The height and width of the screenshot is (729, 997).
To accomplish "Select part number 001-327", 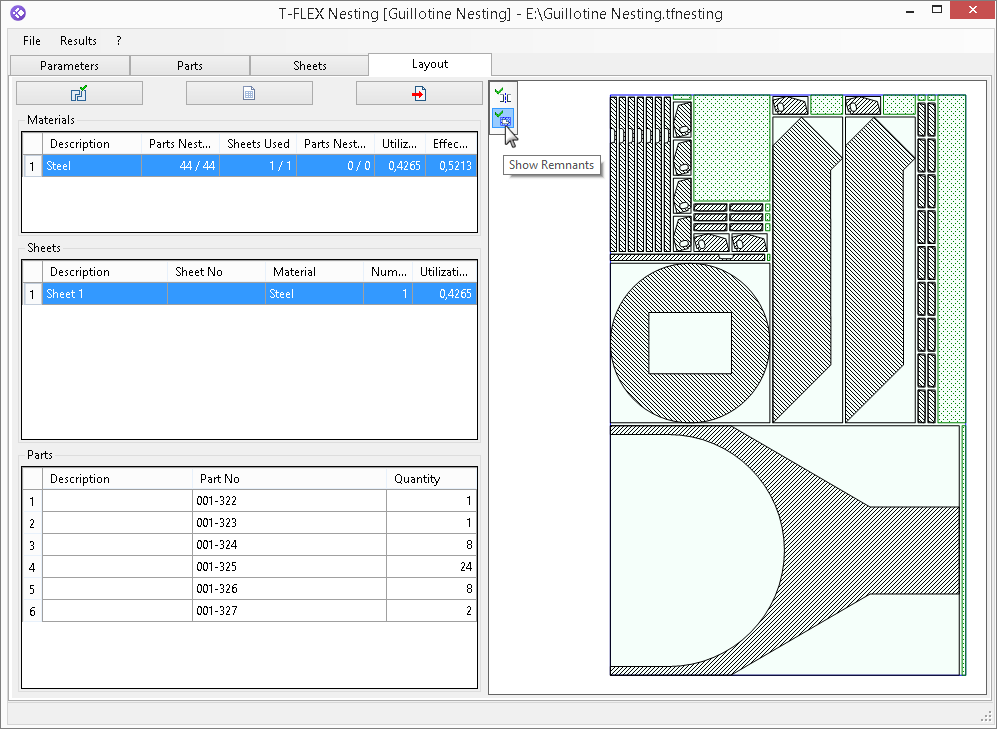I will (x=289, y=611).
